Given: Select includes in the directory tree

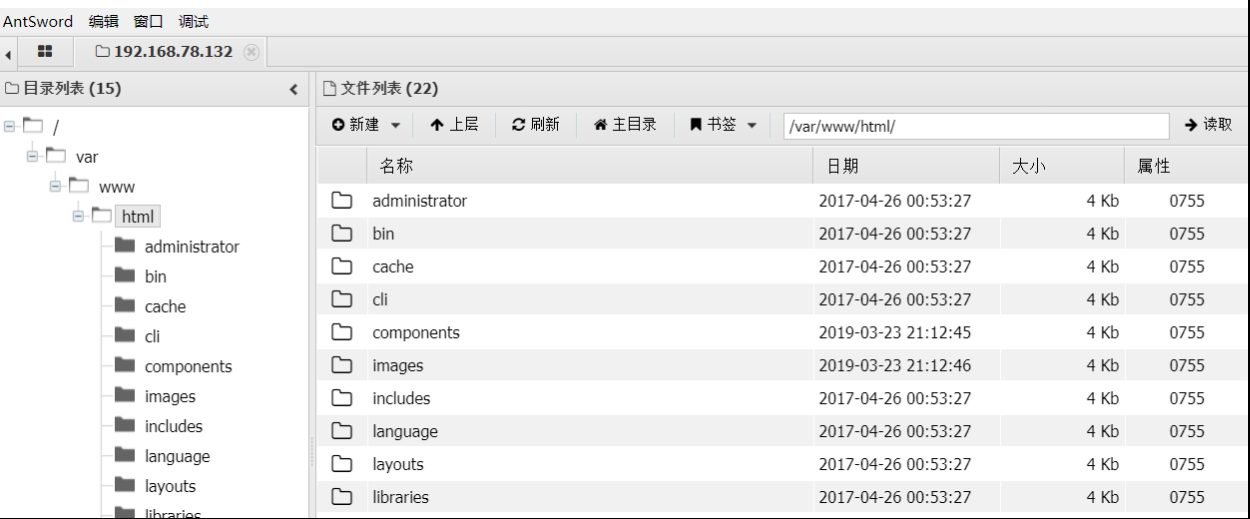Looking at the screenshot, I should click(173, 426).
